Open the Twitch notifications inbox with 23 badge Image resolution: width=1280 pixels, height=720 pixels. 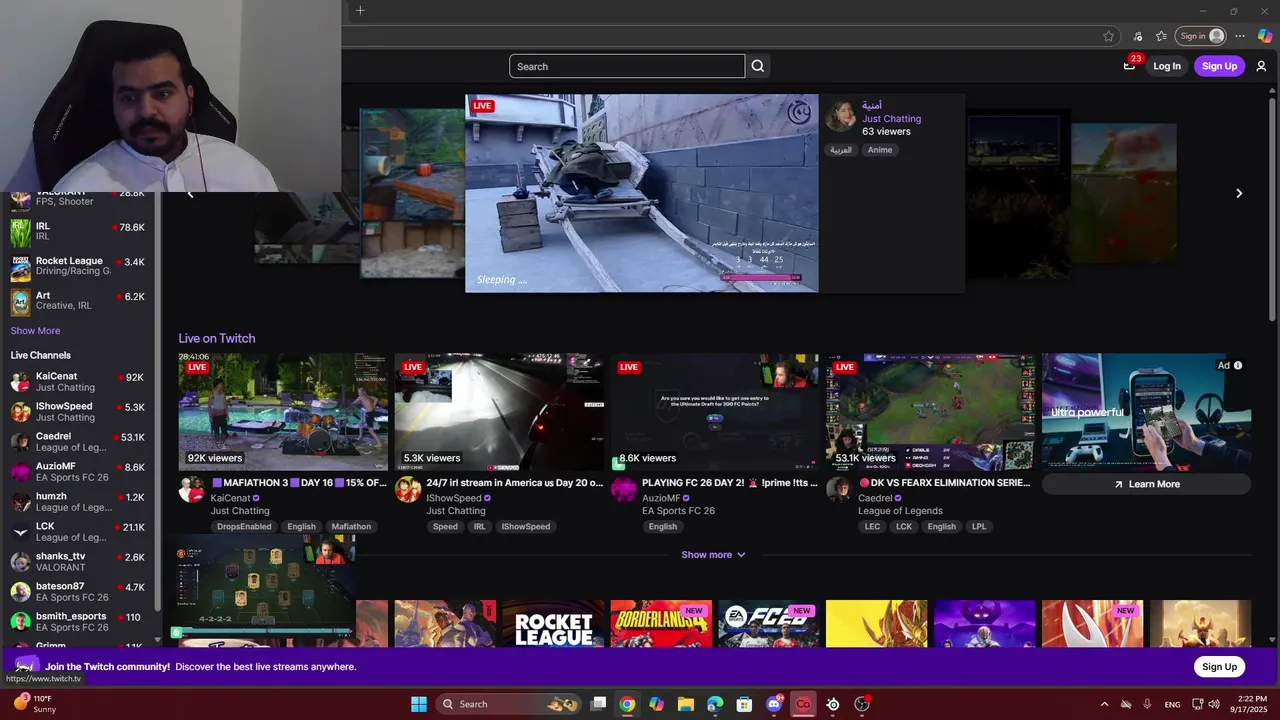(1130, 65)
